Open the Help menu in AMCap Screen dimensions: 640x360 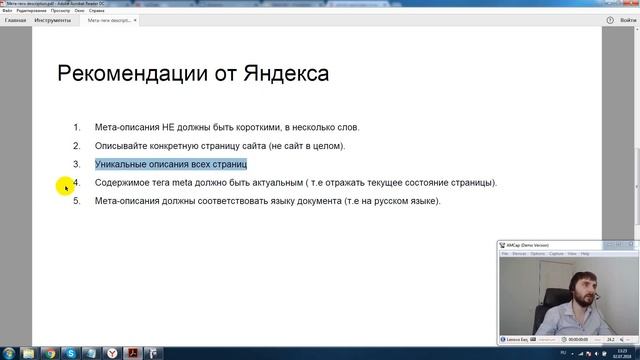pos(585,254)
